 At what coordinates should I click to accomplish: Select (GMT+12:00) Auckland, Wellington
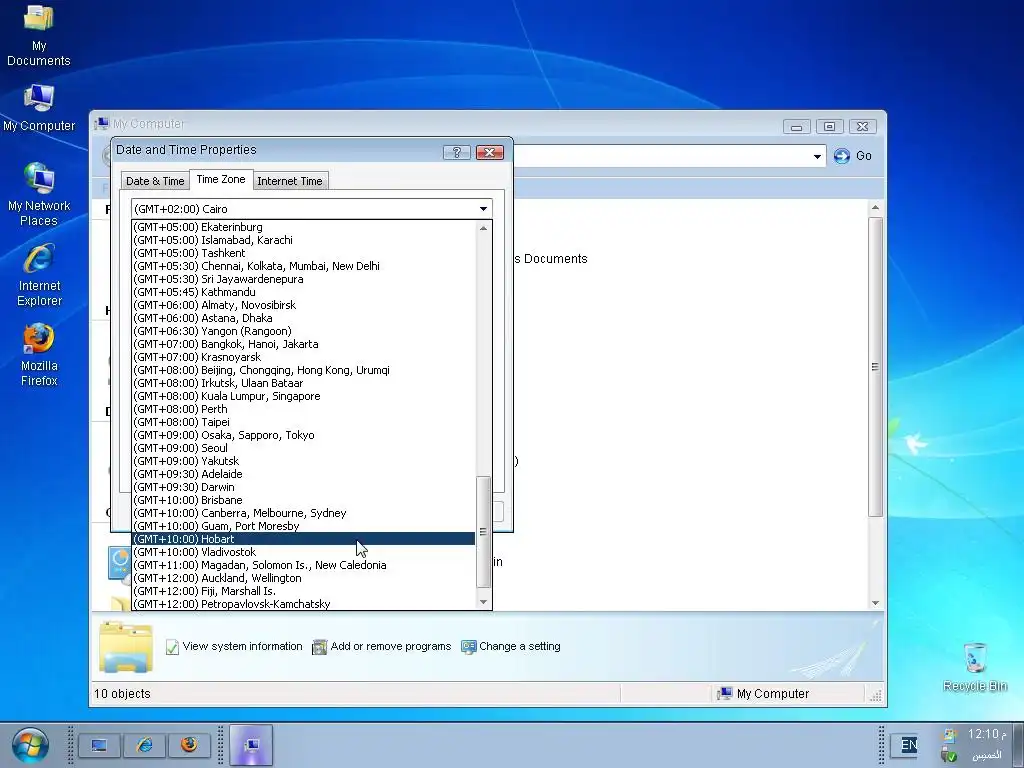[304, 579]
